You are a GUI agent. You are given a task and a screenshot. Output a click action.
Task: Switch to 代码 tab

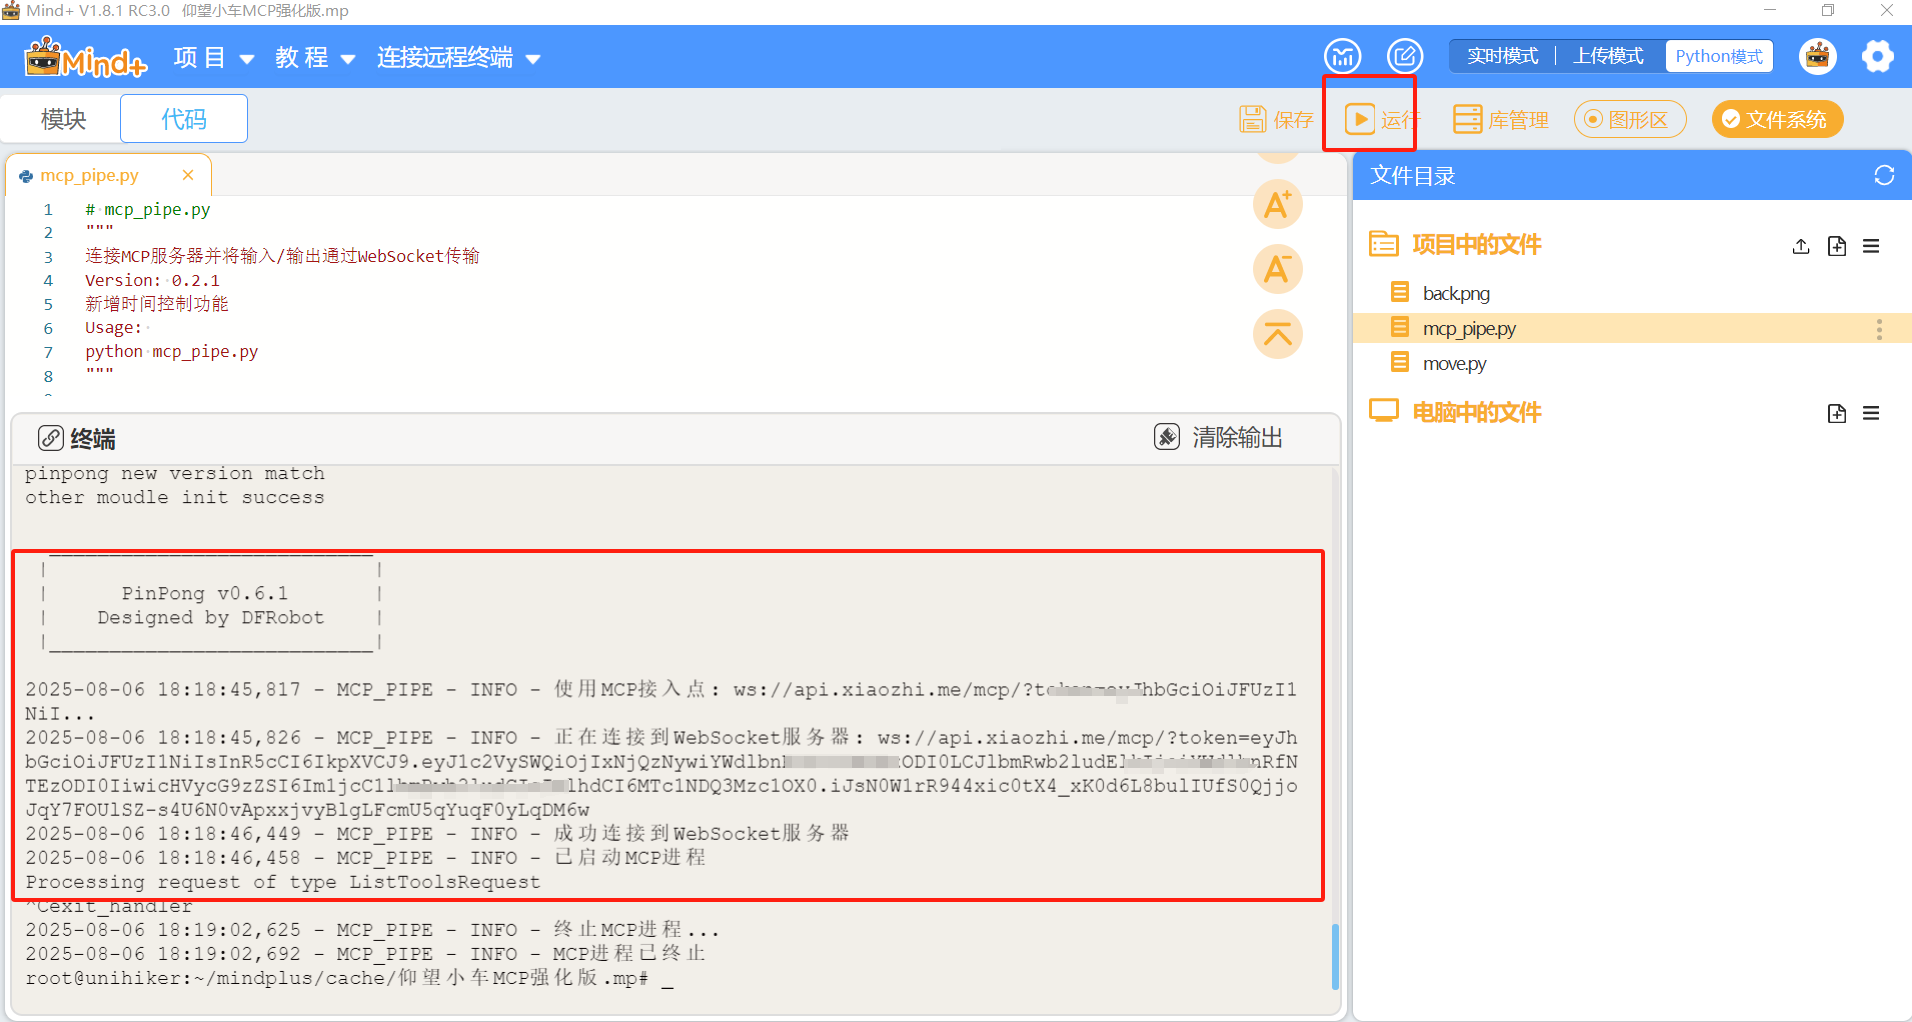click(184, 119)
